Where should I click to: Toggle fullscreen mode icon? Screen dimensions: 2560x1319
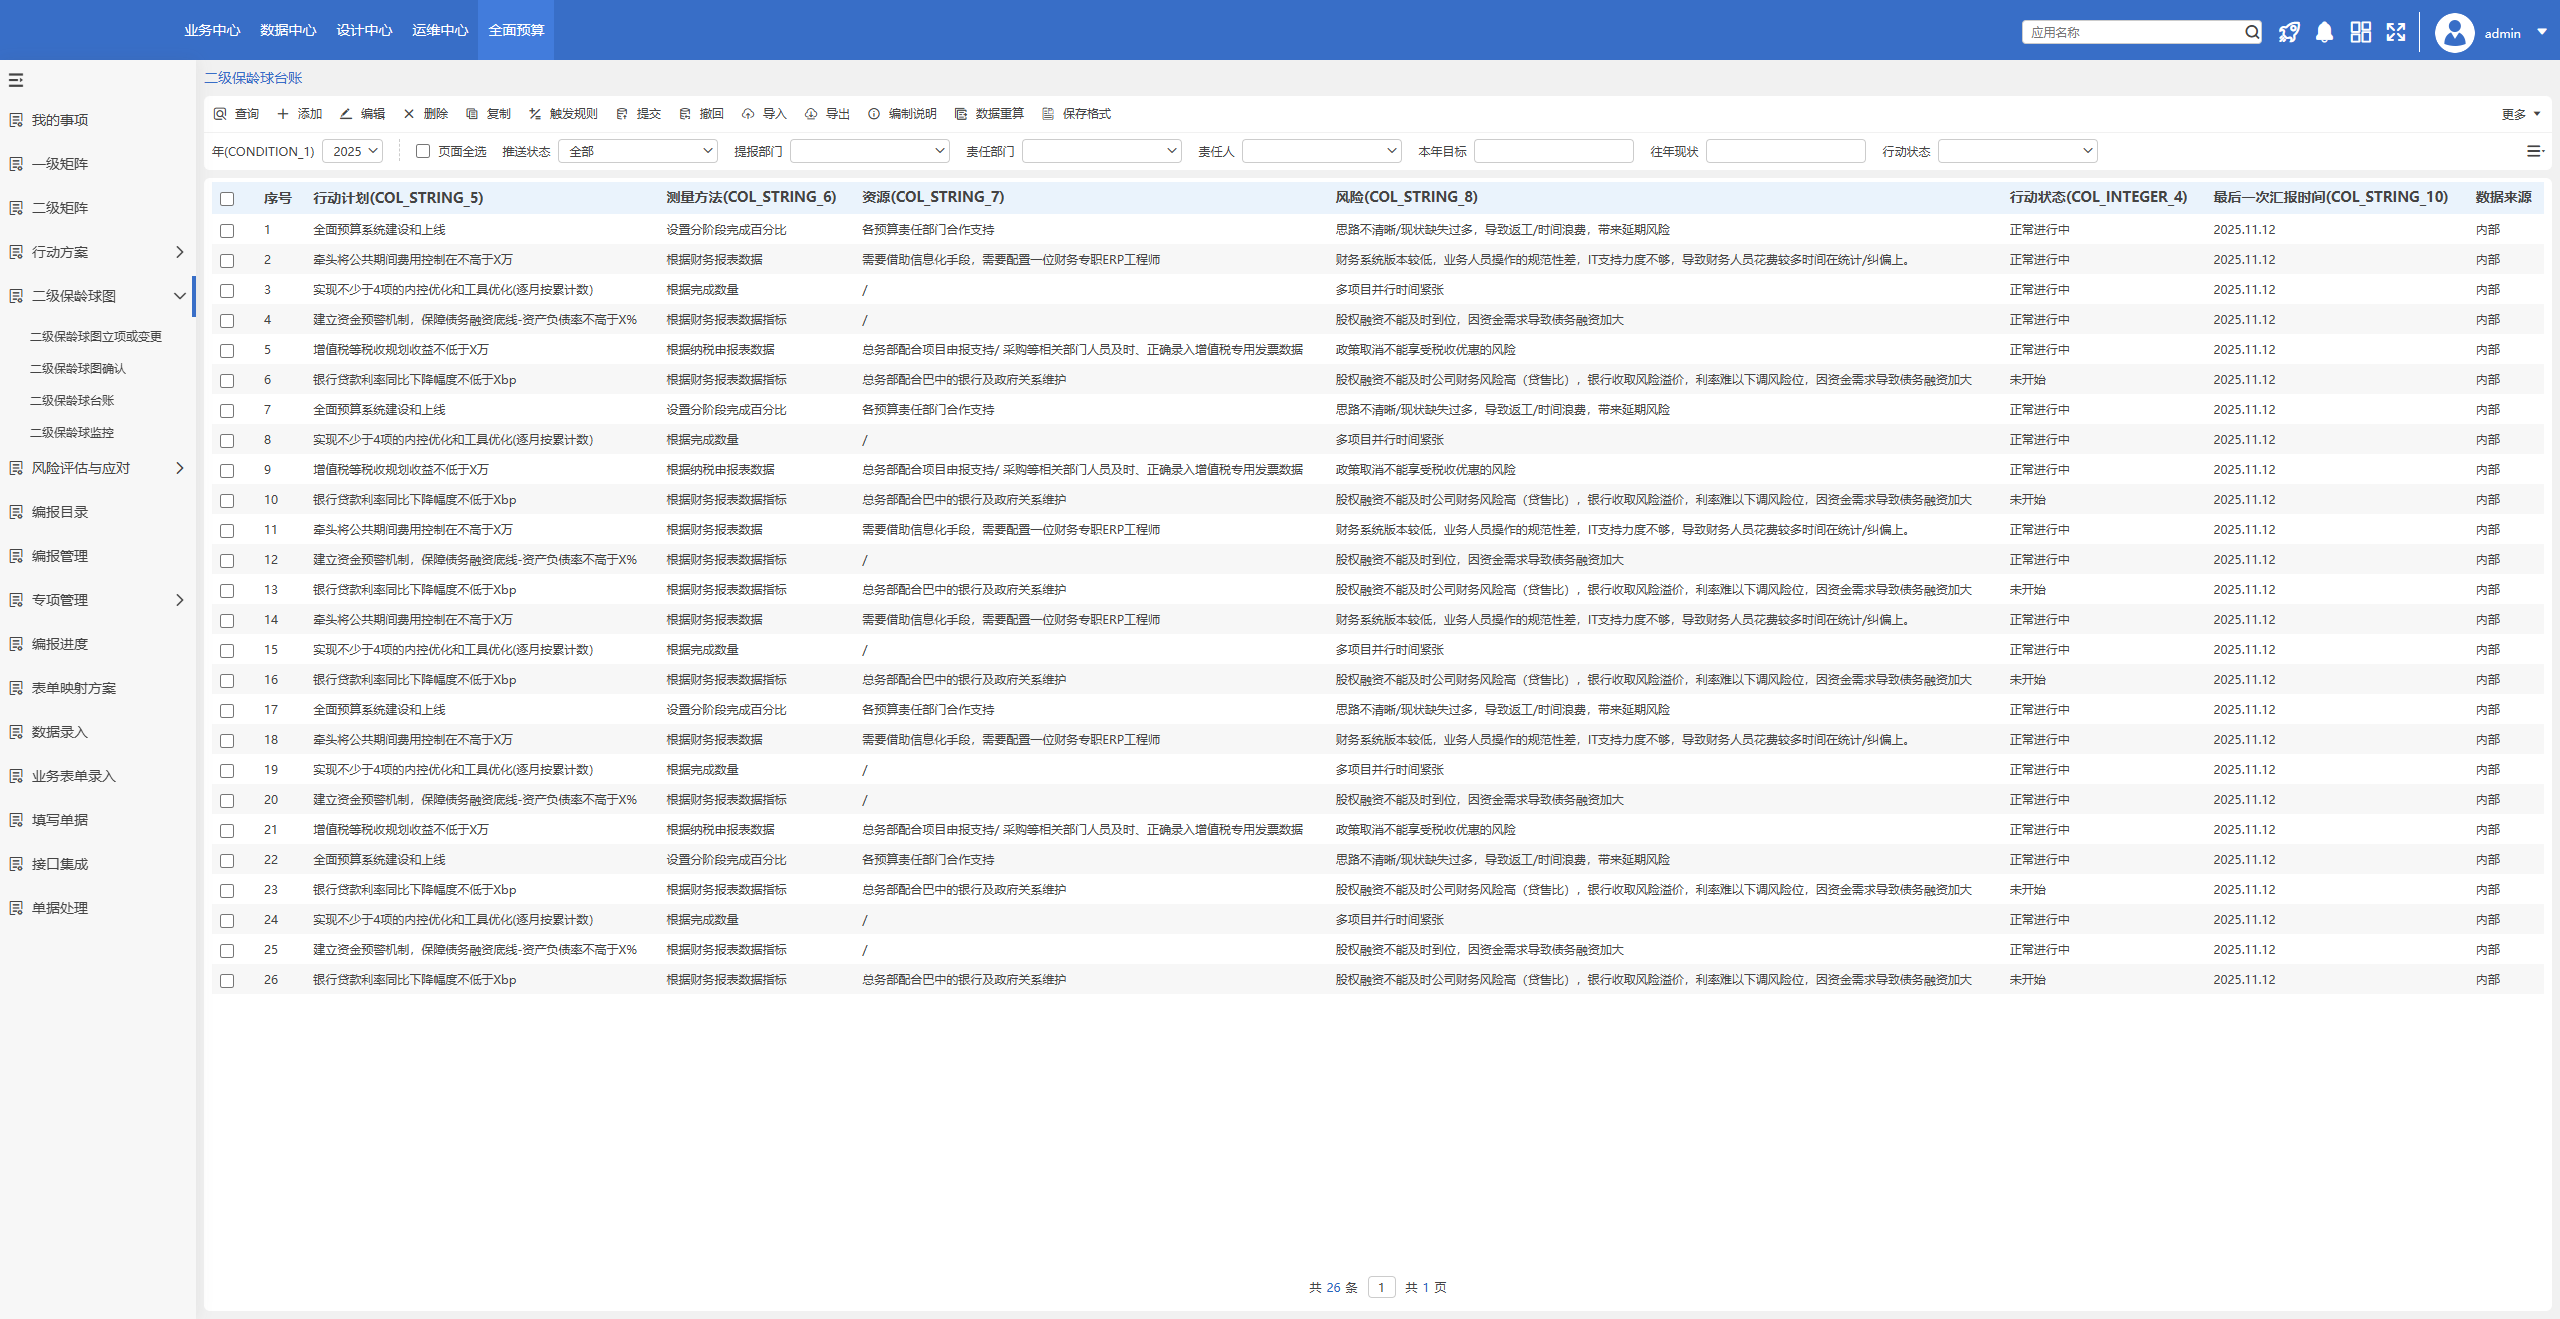[2396, 32]
